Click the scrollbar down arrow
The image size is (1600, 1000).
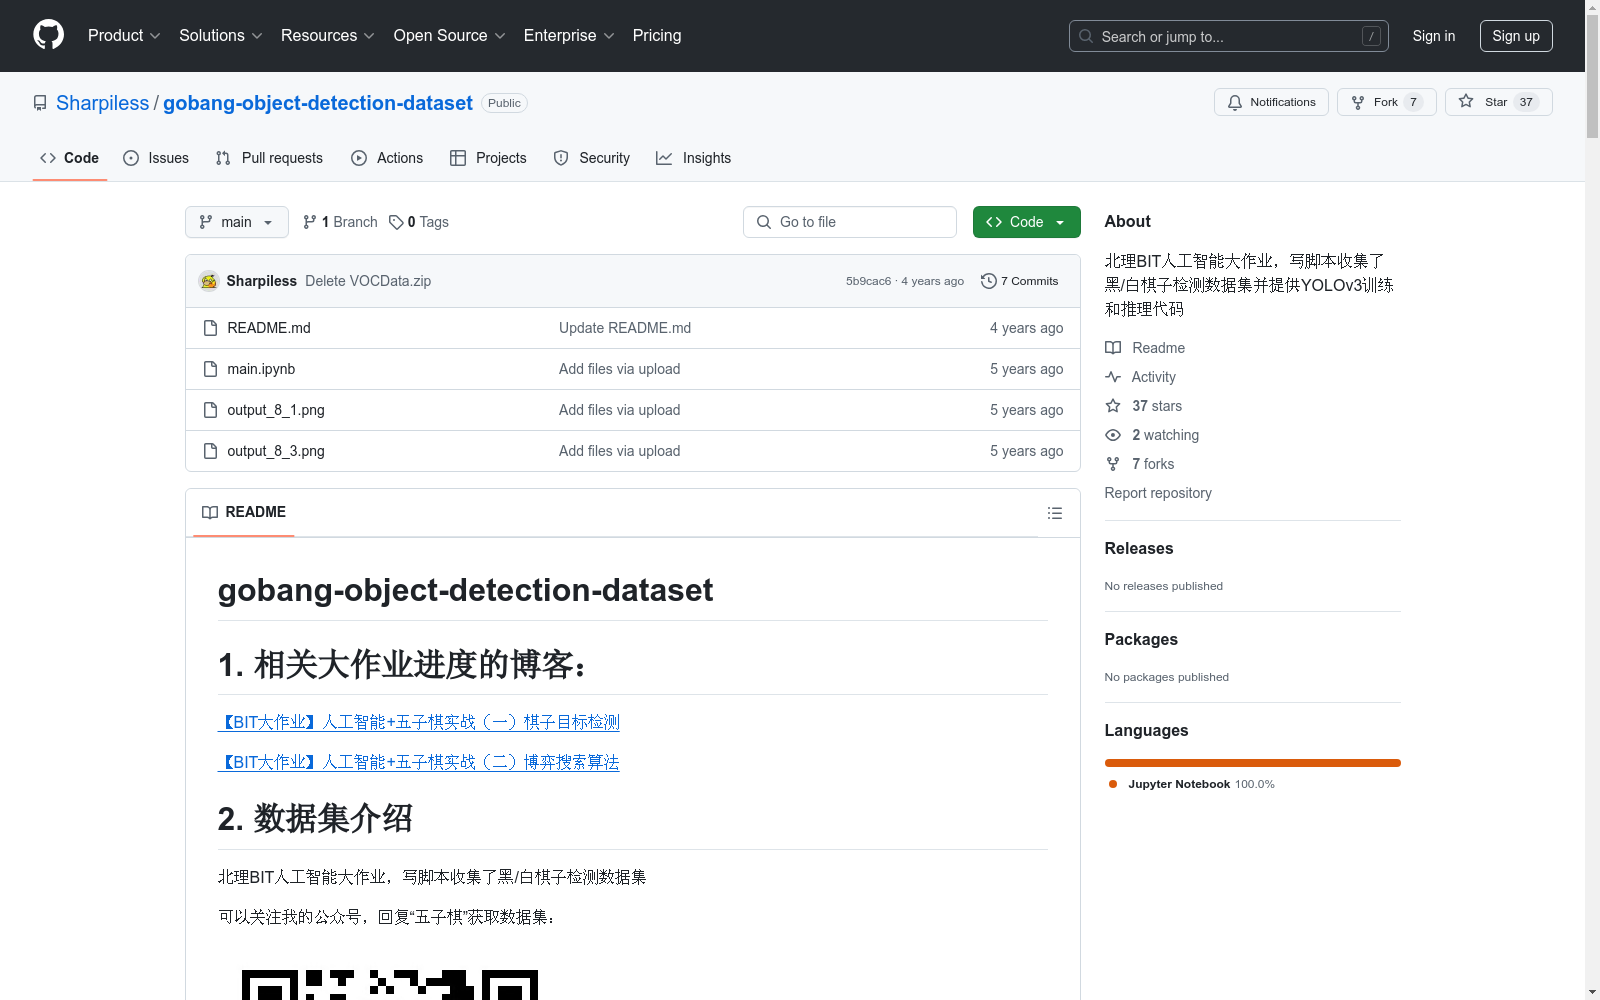click(1592, 992)
